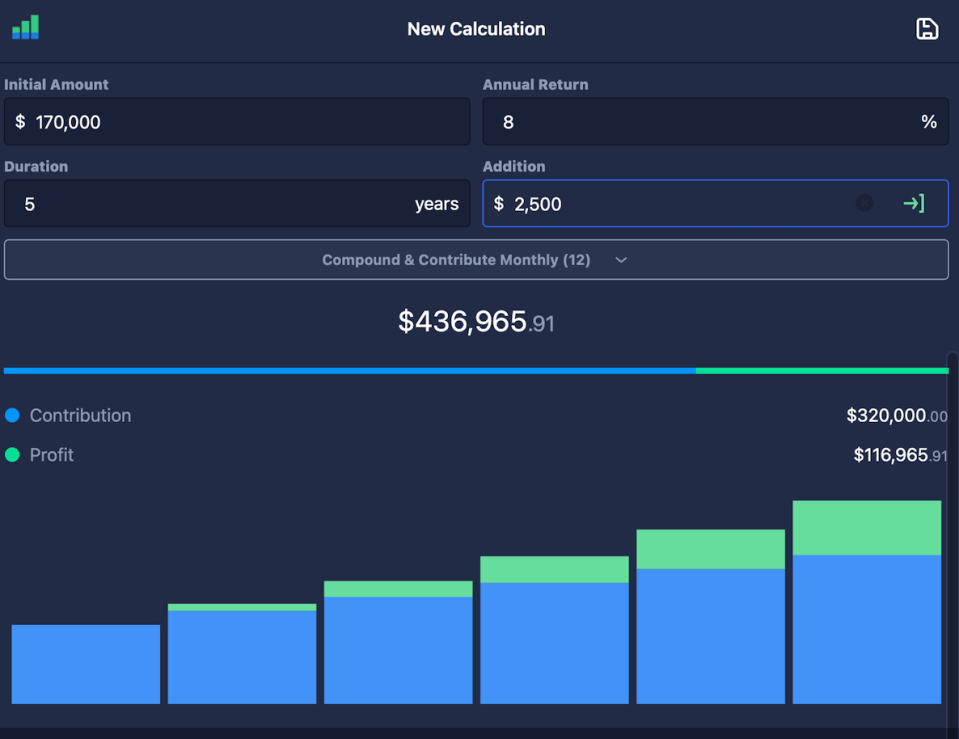Image resolution: width=959 pixels, height=739 pixels.
Task: Select the Contribution legend label
Action: pyautogui.click(x=80, y=415)
